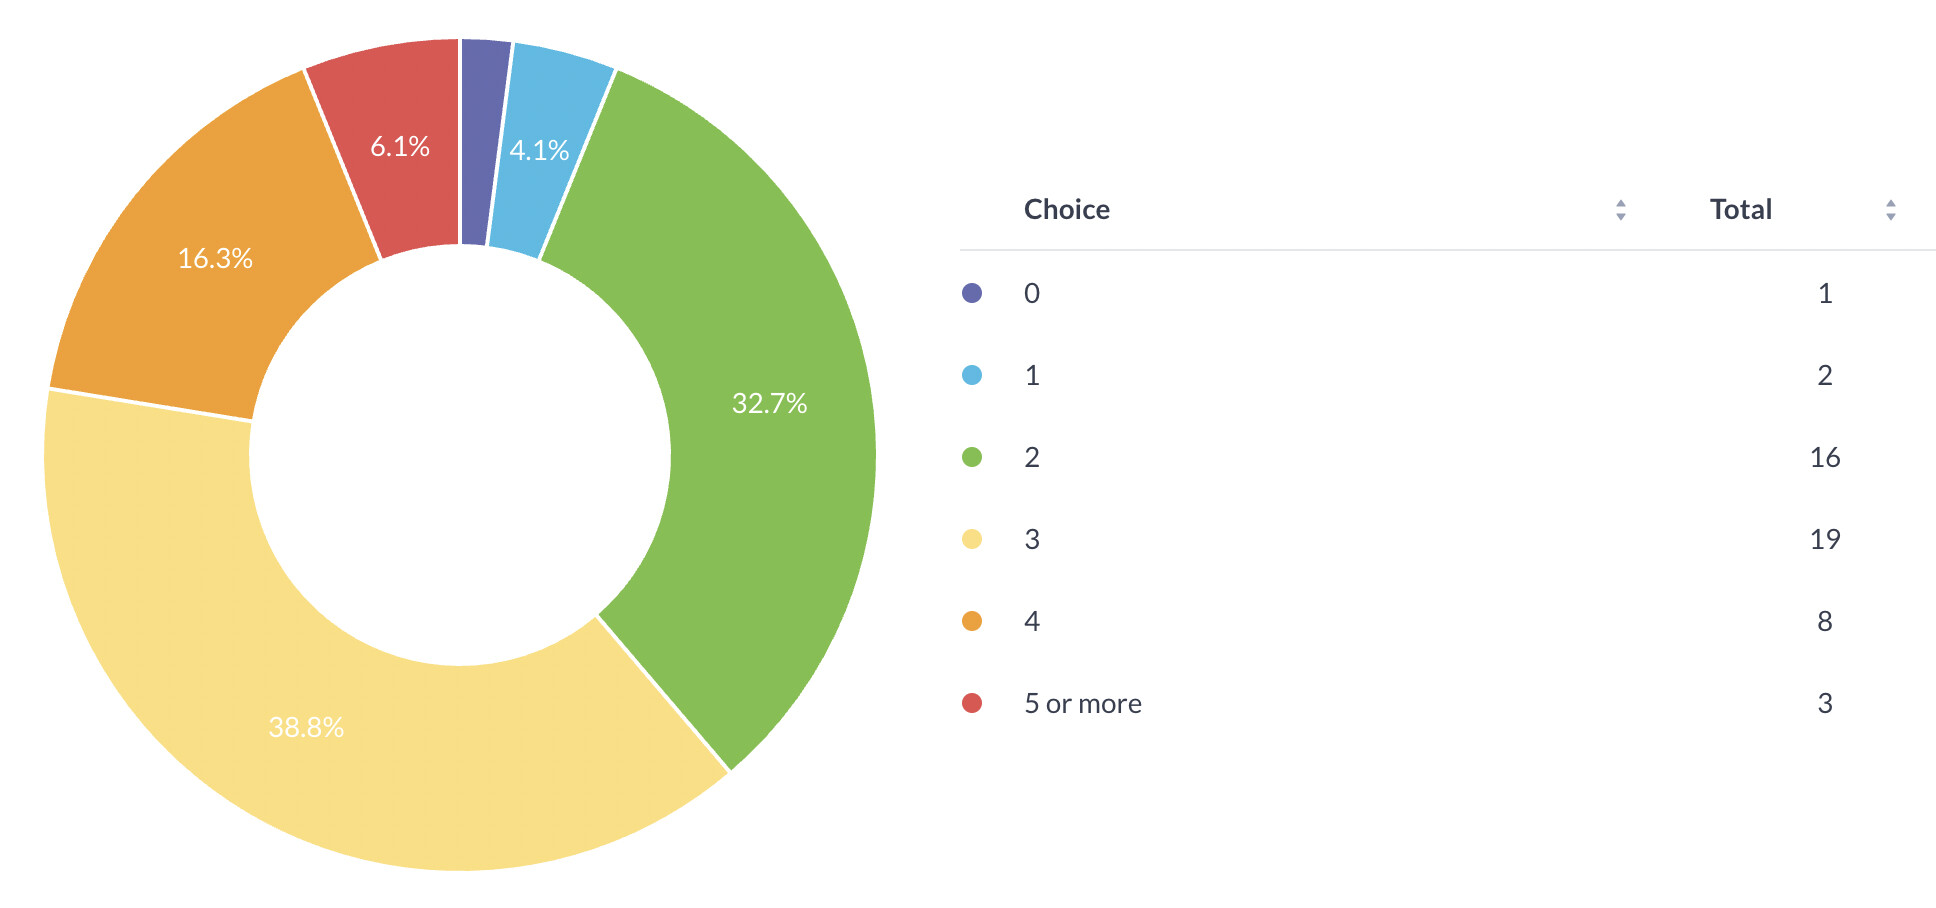Click the green legend dot for choice 2
The width and height of the screenshot is (1936, 908).
[972, 457]
